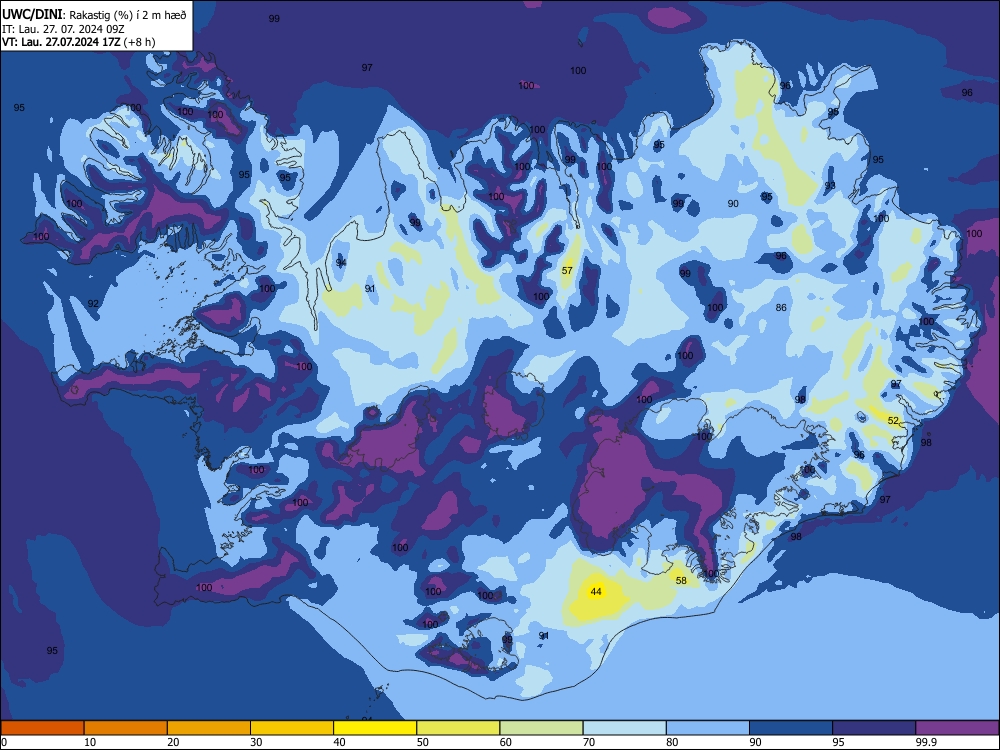1000x750 pixels.
Task: Click the 'VT: Lau. 27.07.2024 17Z (+8 h)' line
Action: [78, 42]
